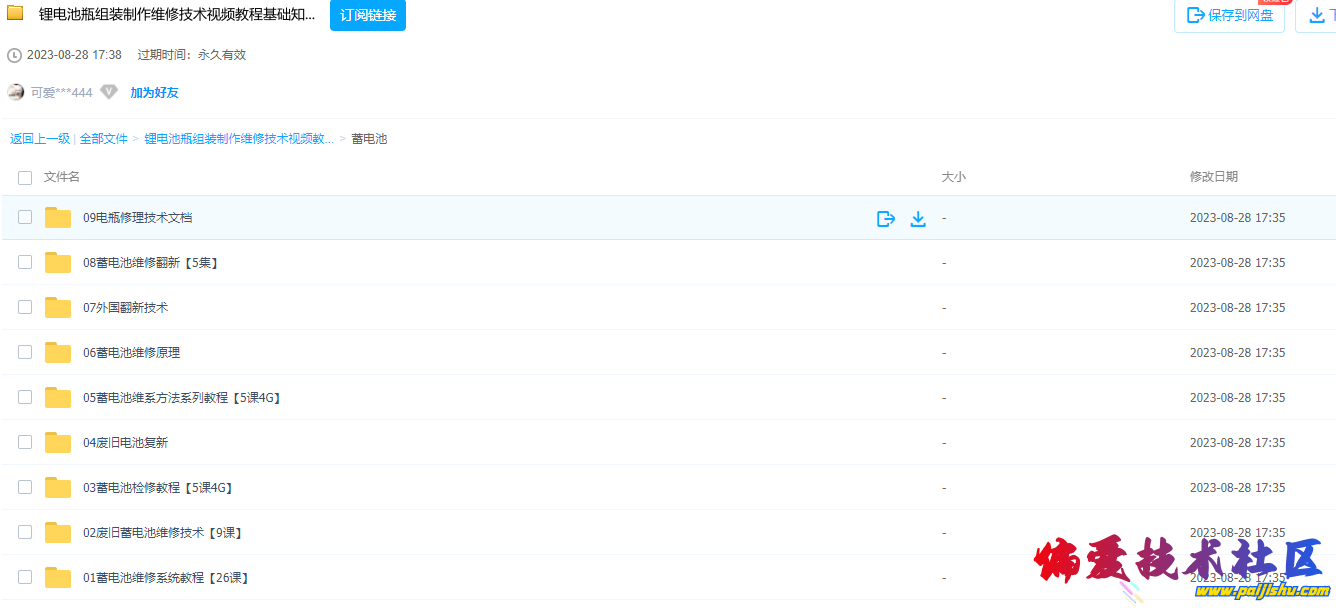Click 返回上一级 breadcrumb link
This screenshot has height=615, width=1336.
point(40,139)
